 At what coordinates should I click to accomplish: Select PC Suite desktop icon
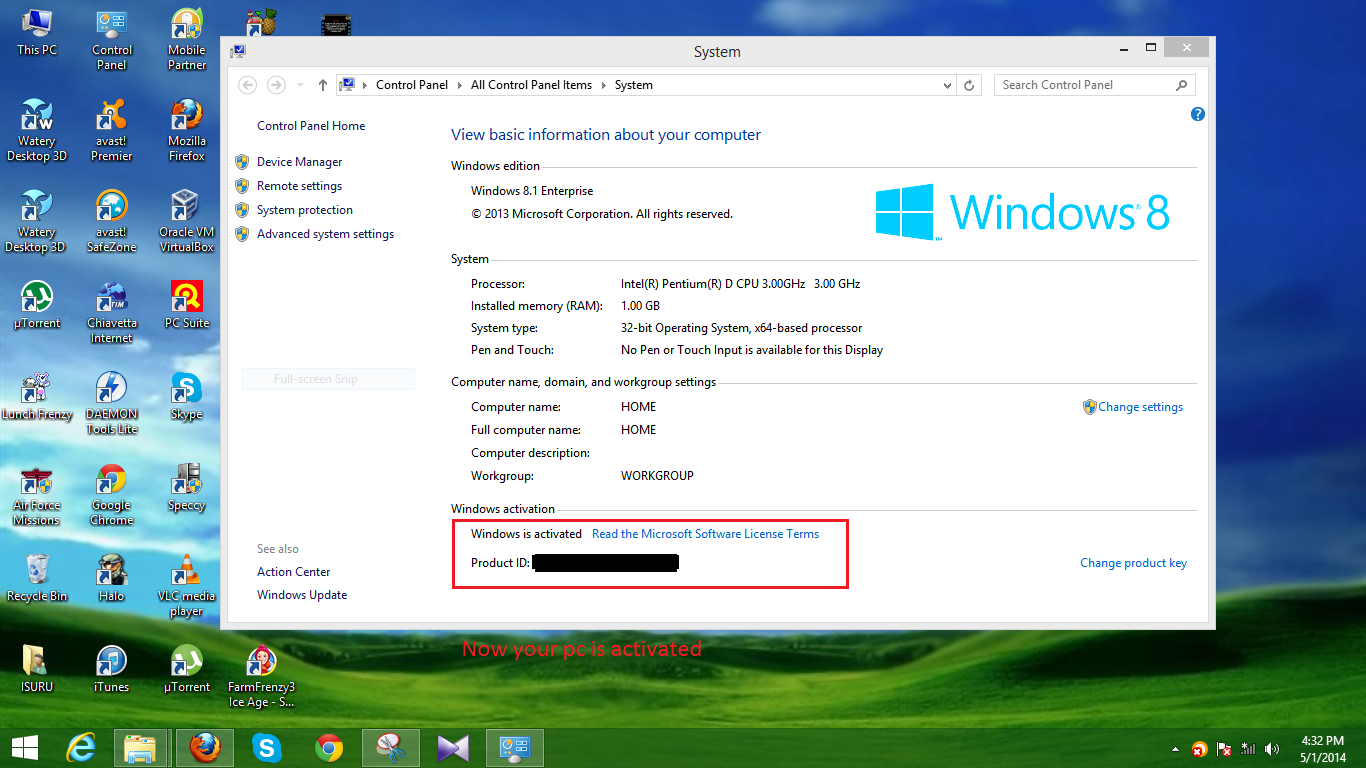click(187, 305)
